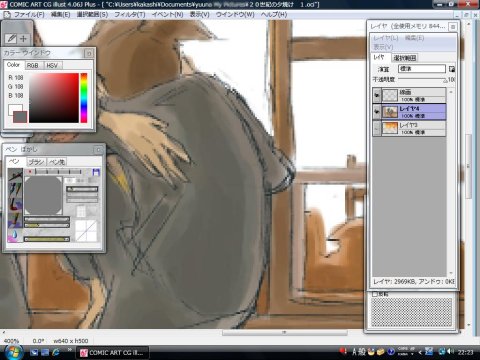Viewport: 480px width, 360px height.
Task: Select the second pen preset with blue strokes
Action: 15,189
